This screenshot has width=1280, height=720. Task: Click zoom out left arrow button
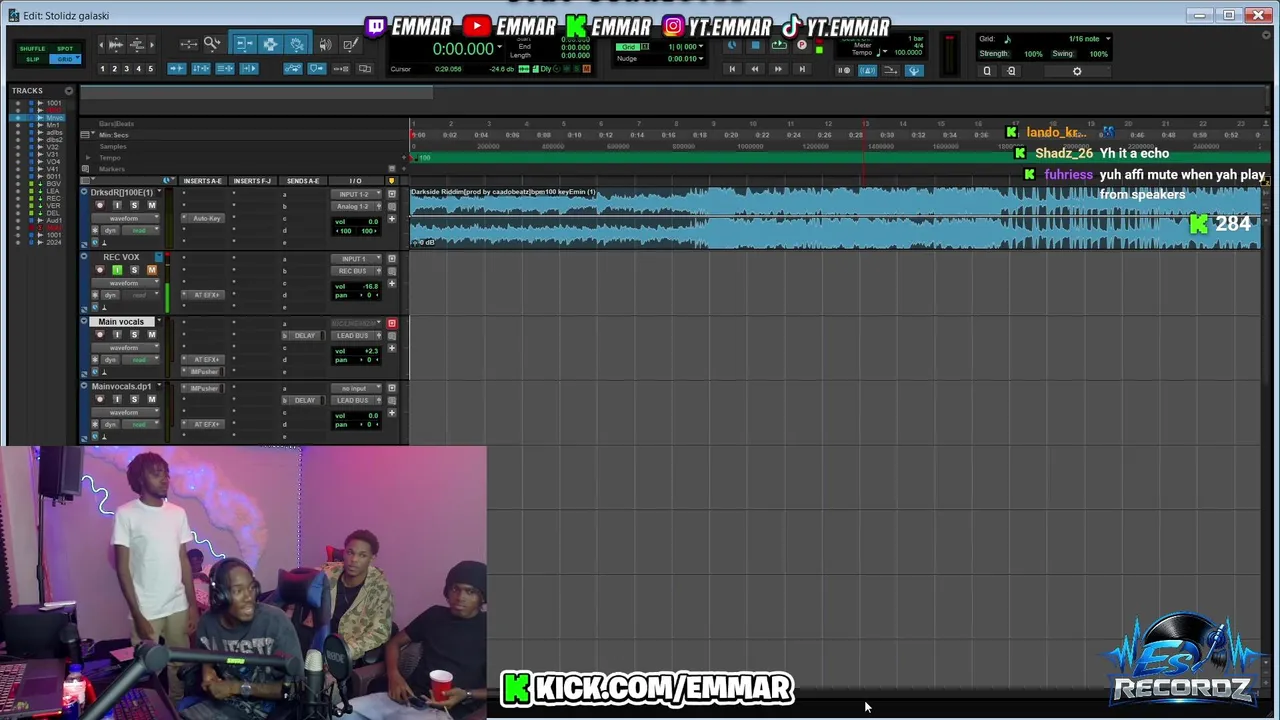click(x=101, y=45)
